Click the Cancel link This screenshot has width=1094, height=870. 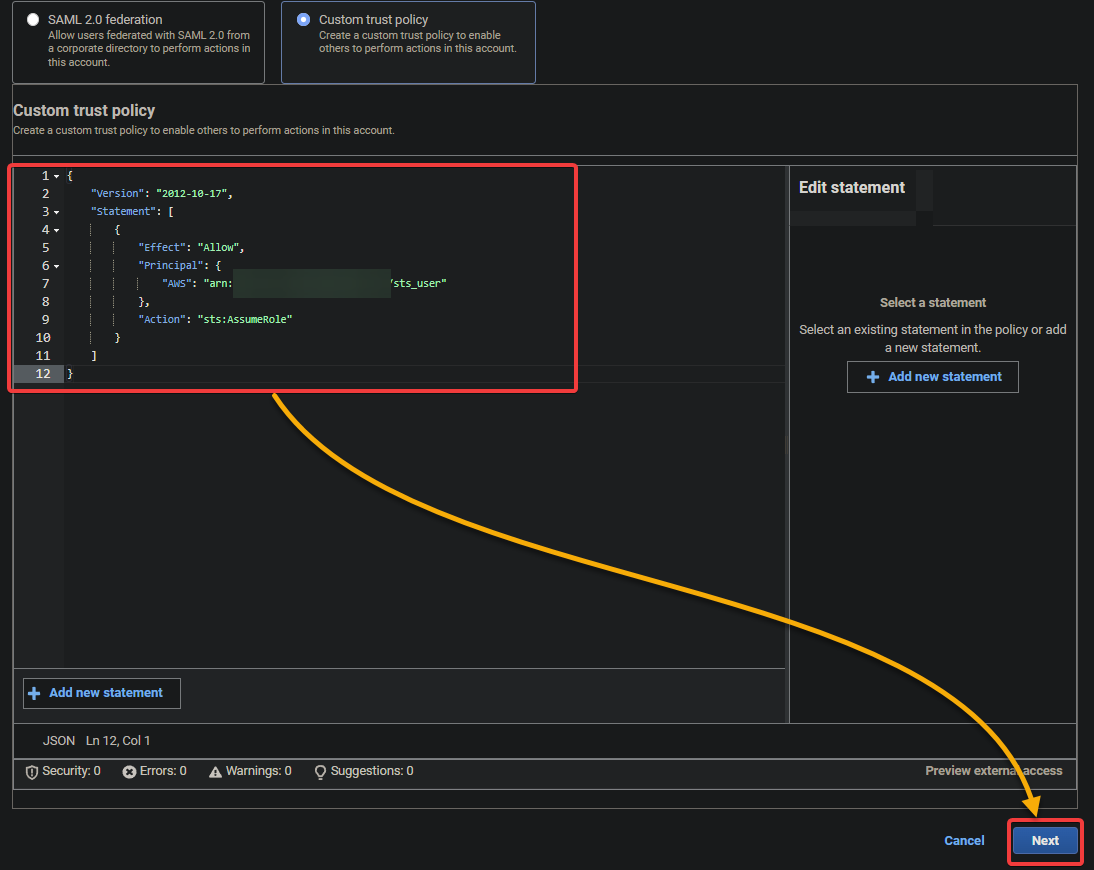tap(964, 841)
